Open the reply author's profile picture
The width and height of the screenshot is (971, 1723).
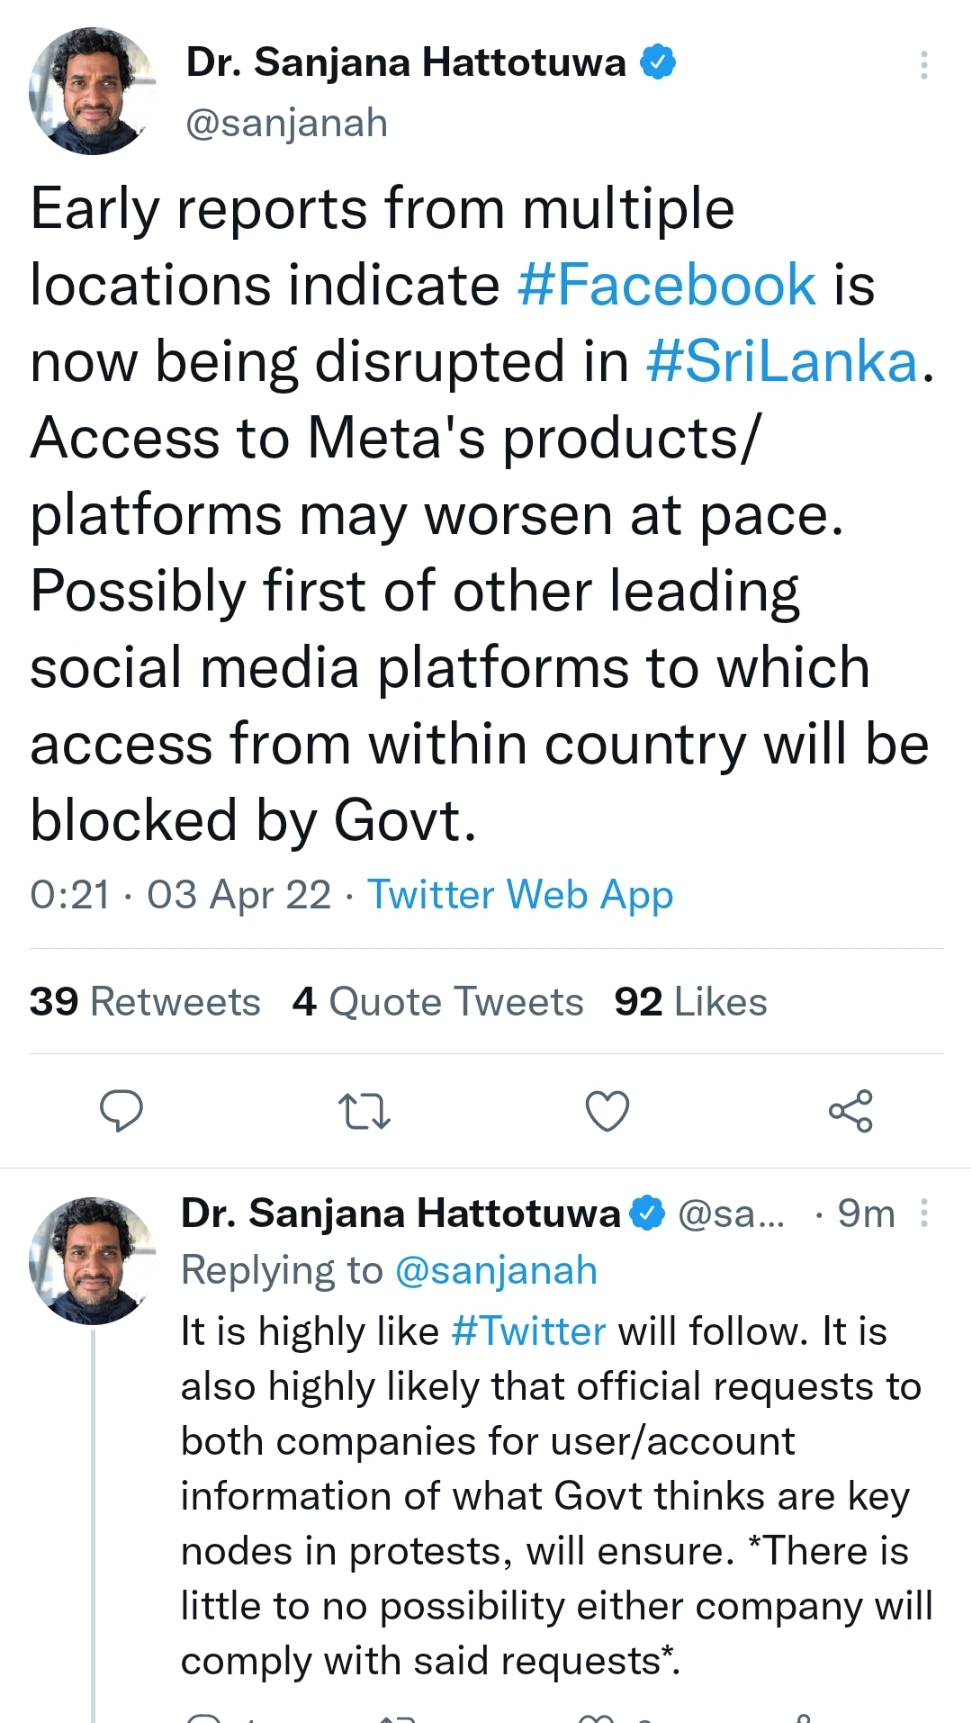pyautogui.click(x=92, y=1260)
